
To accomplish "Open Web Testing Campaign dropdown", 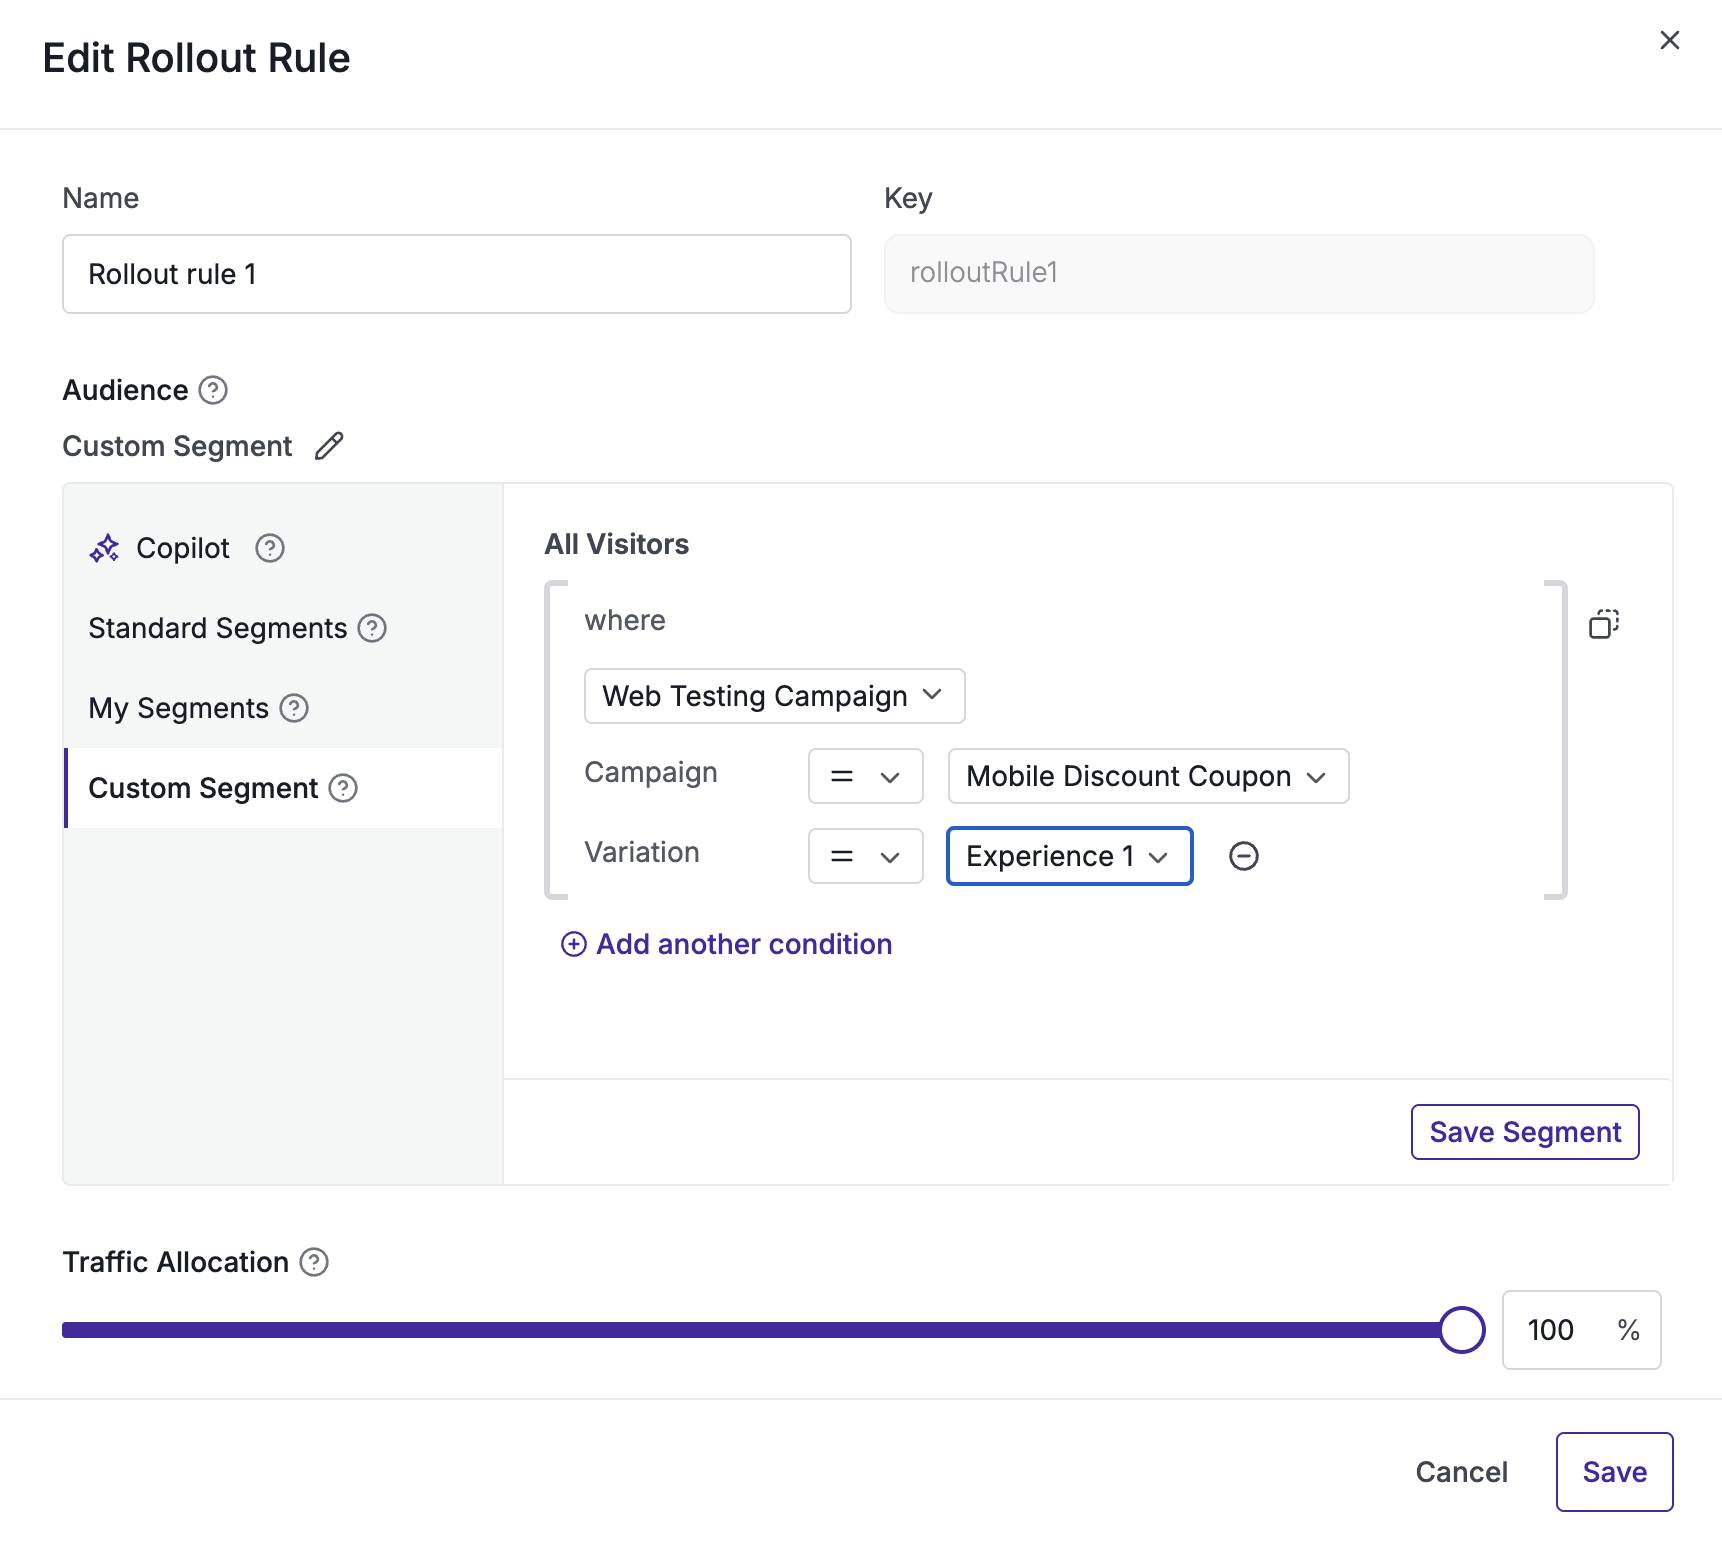I will pyautogui.click(x=775, y=696).
